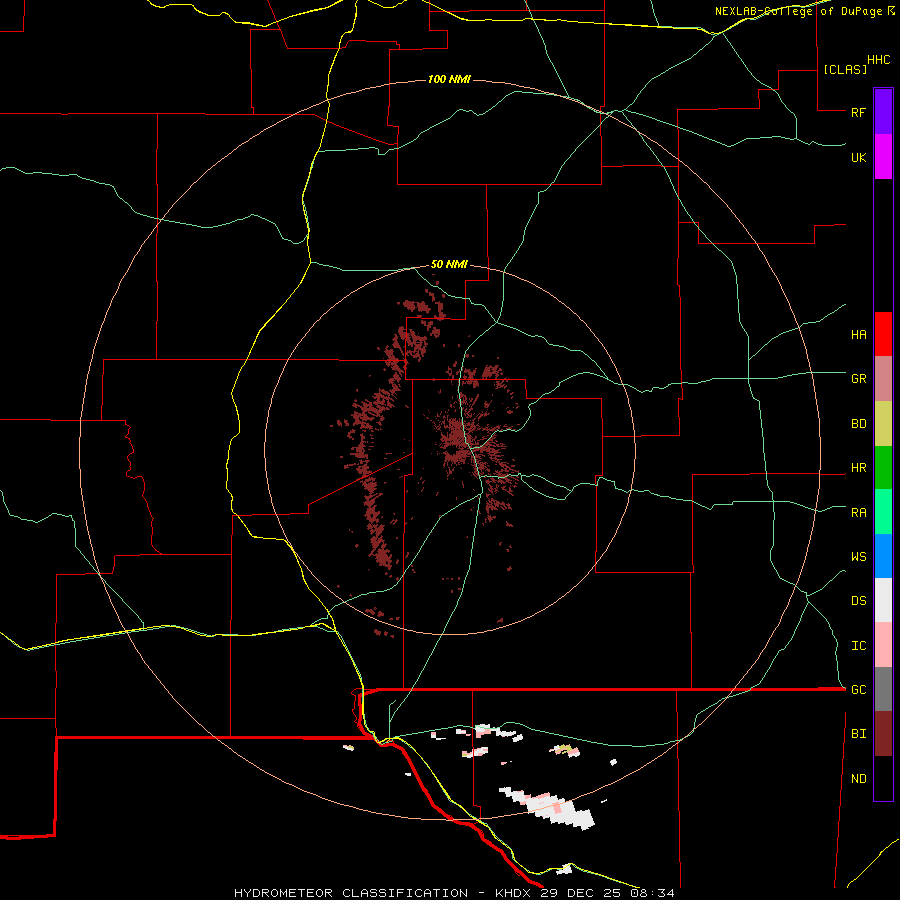Image resolution: width=900 pixels, height=900 pixels.
Task: Click the 50 NMI range ring label
Action: (x=449, y=265)
